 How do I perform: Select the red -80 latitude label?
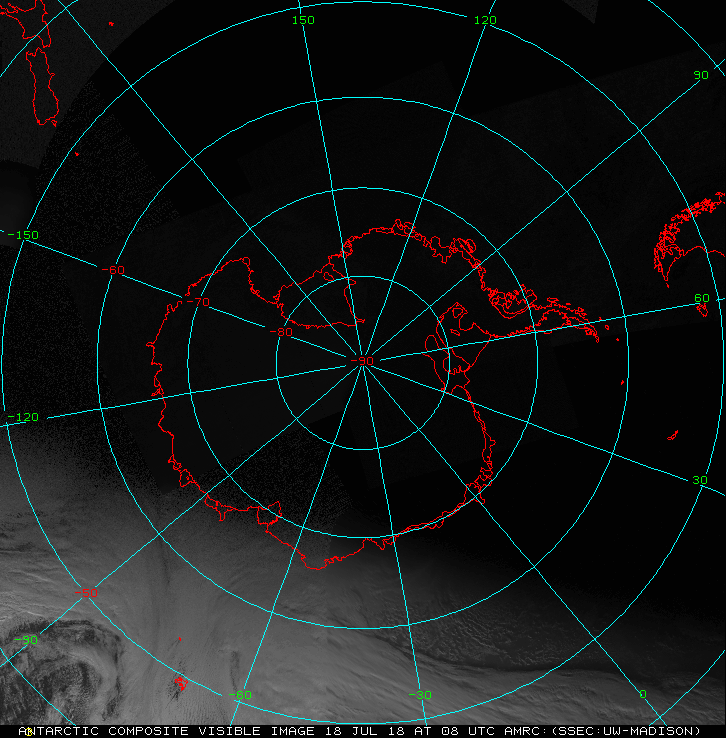click(281, 332)
